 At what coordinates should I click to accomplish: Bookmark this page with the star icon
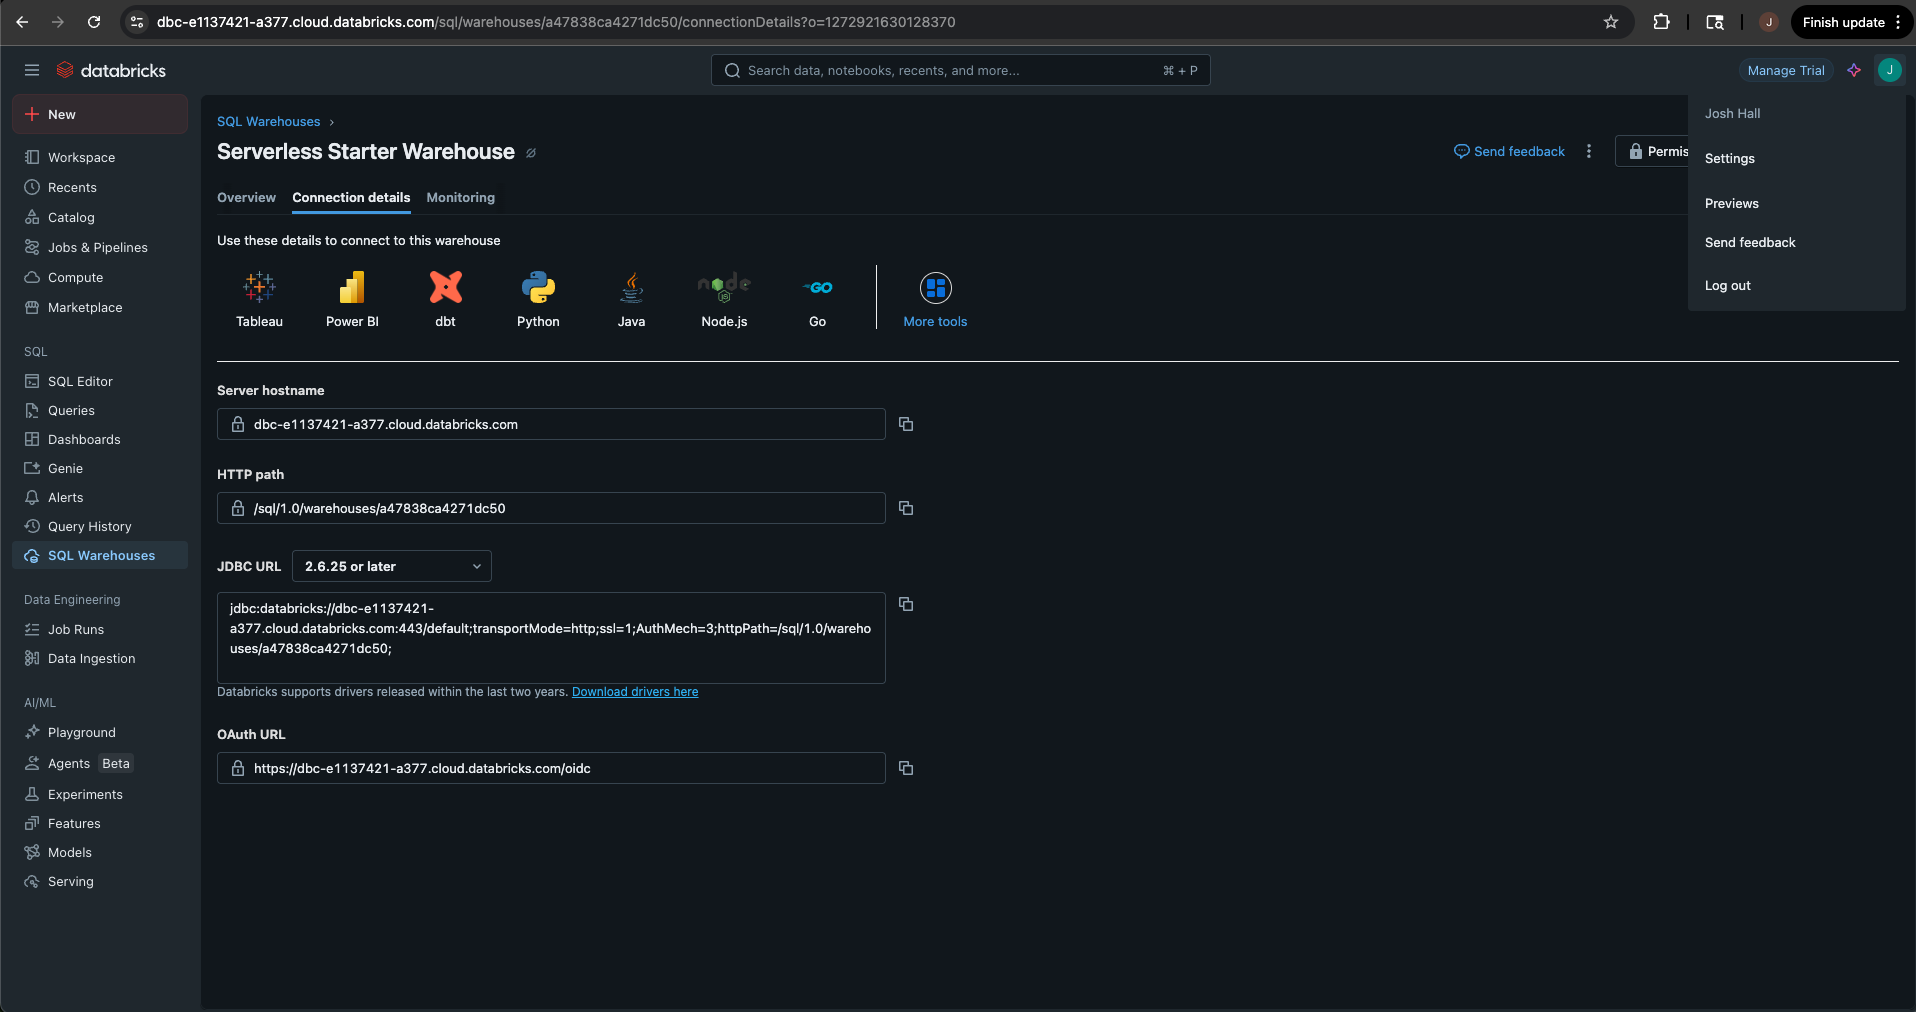[x=1611, y=22]
